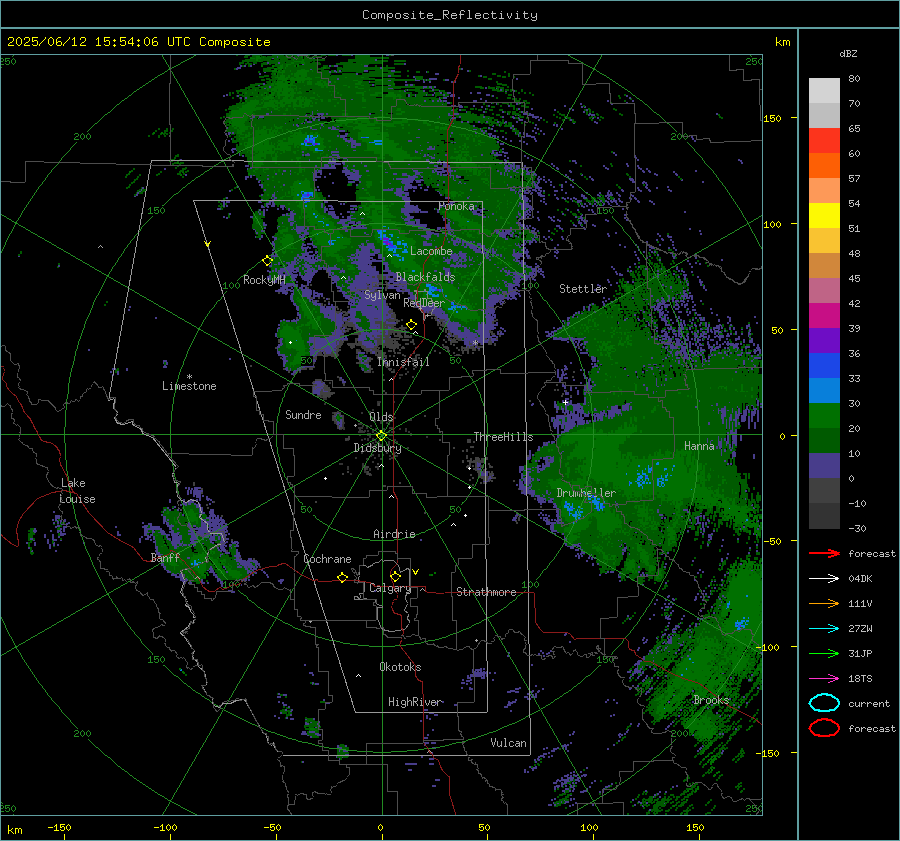Viewport: 900px width, 841px height.
Task: Click the Olds label
Action: pos(381,416)
